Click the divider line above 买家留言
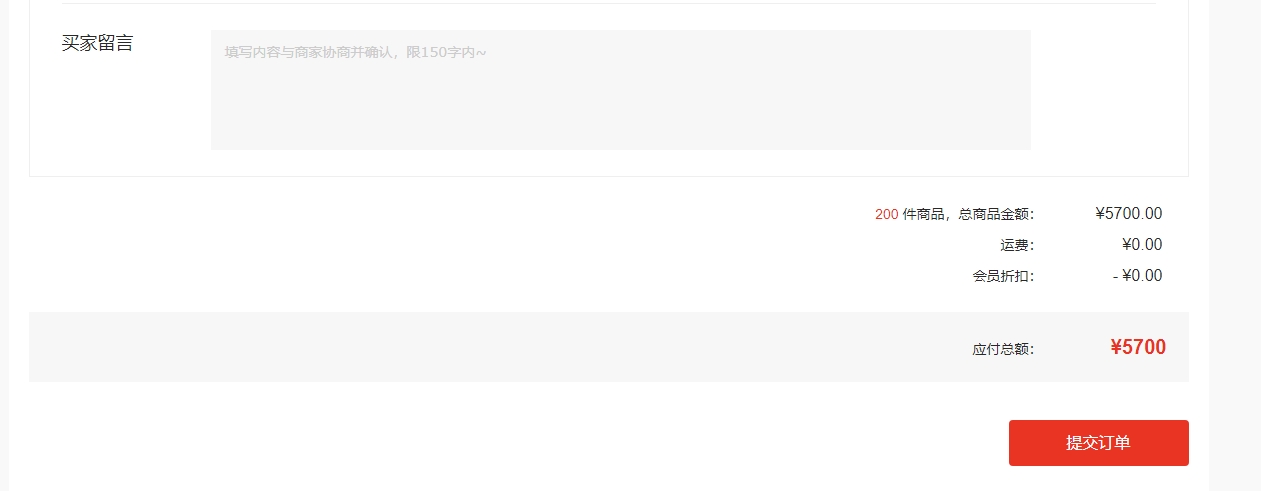This screenshot has width=1261, height=491. coord(608,3)
